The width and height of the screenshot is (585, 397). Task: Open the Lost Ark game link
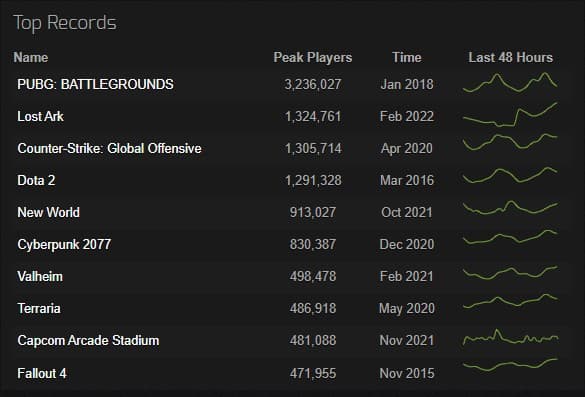[40, 116]
